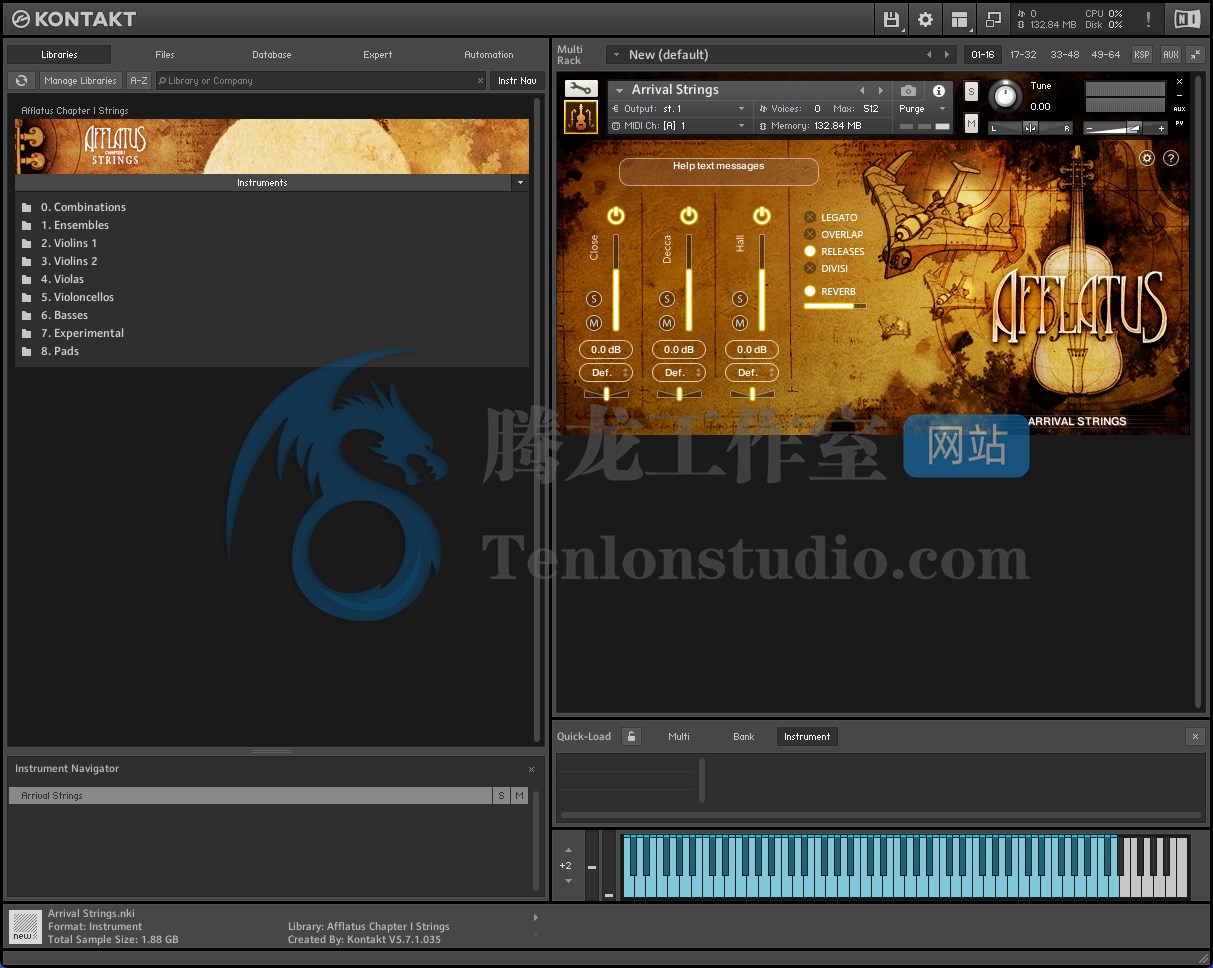Click the Manage Libraries button
This screenshot has width=1213, height=968.
tap(81, 80)
